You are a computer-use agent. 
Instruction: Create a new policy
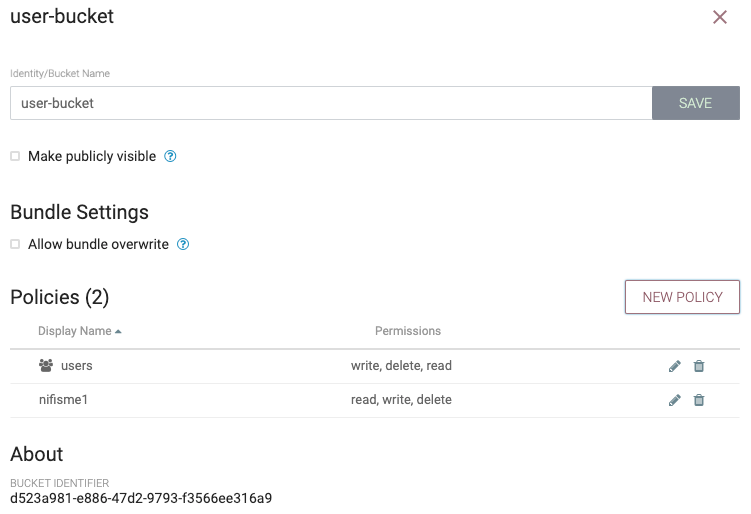[682, 297]
